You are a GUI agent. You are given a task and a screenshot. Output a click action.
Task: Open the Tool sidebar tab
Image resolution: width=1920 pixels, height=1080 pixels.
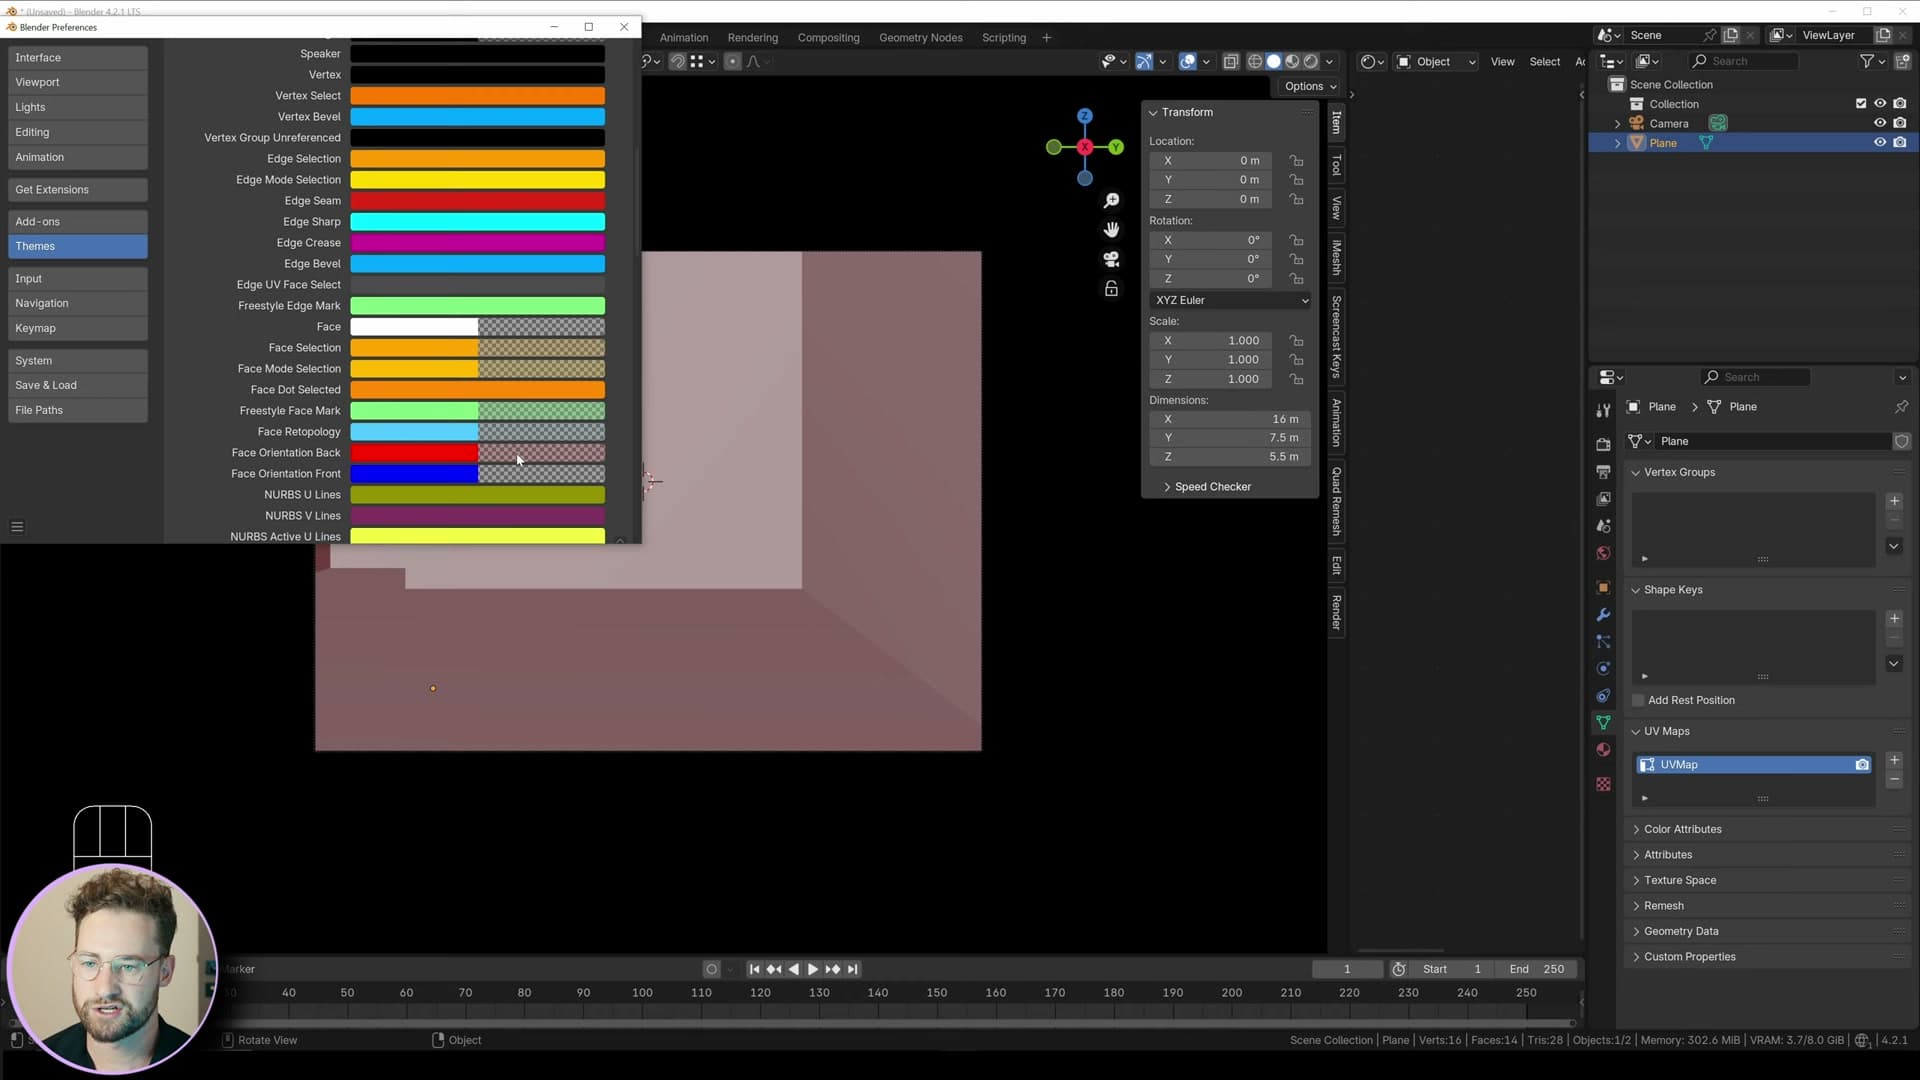(1336, 164)
